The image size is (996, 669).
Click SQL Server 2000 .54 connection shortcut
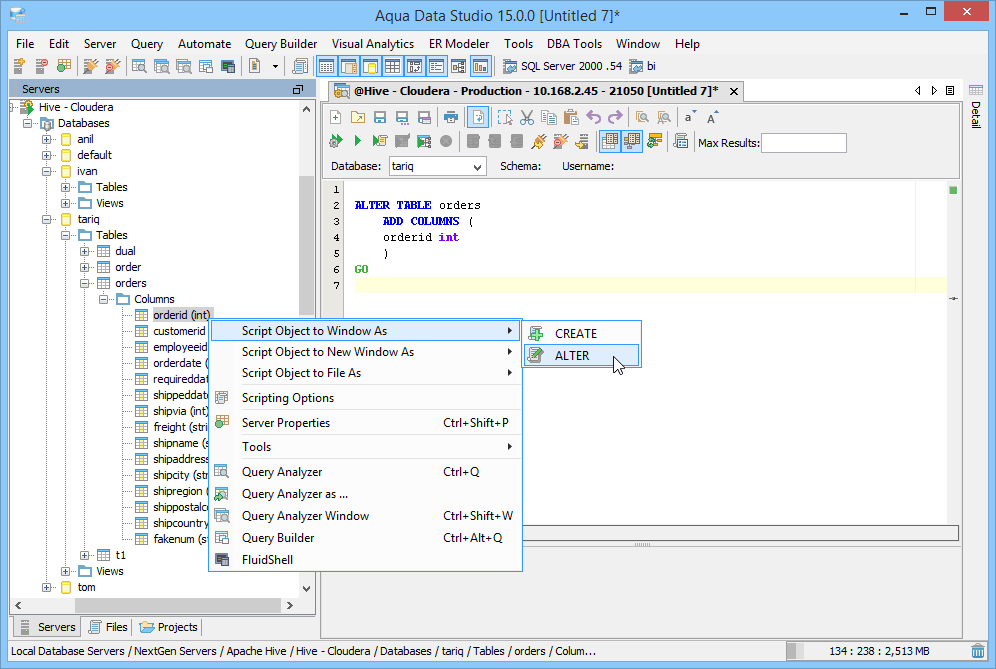(x=562, y=66)
